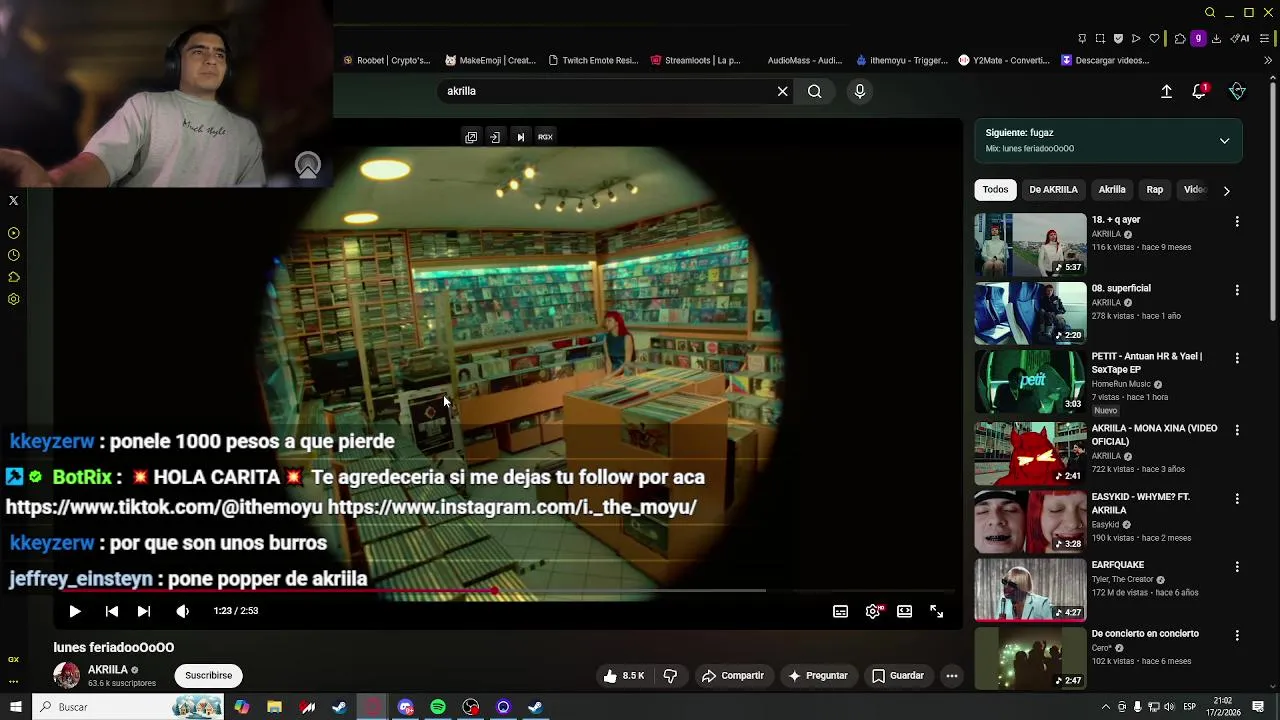Screen dimensions: 1280x720
Task: Open OBS Studio from the taskbar
Action: coord(471,707)
